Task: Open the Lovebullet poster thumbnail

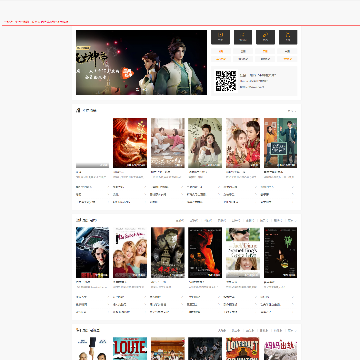Action: point(243,348)
